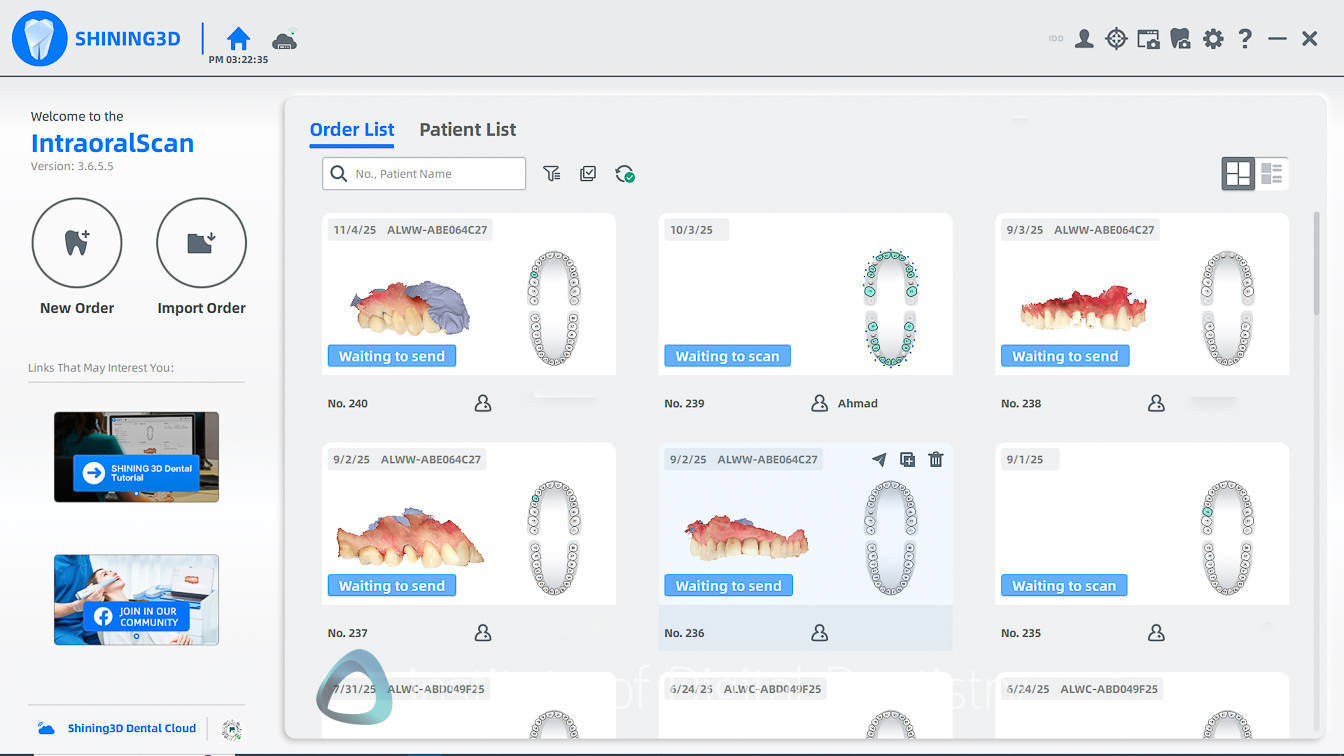Viewport: 1344px width, 756px height.
Task: Open the filter icon above the order list
Action: 551,173
